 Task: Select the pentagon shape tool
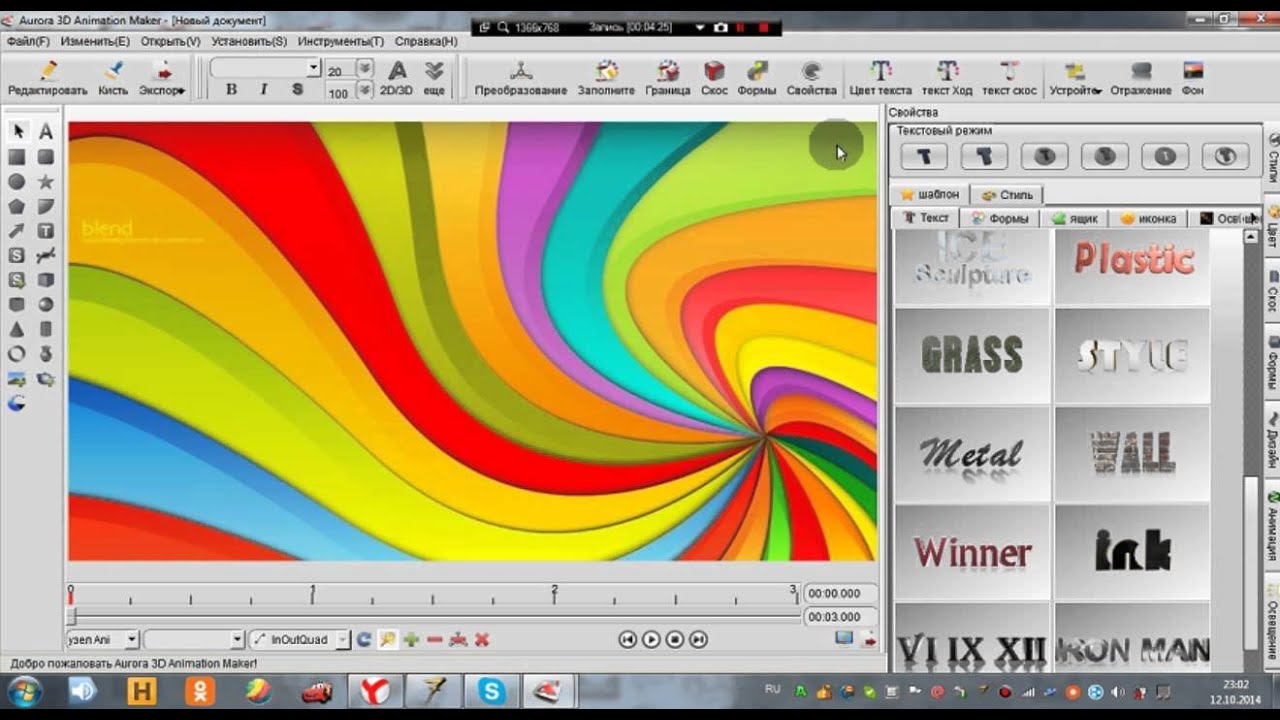coord(17,206)
